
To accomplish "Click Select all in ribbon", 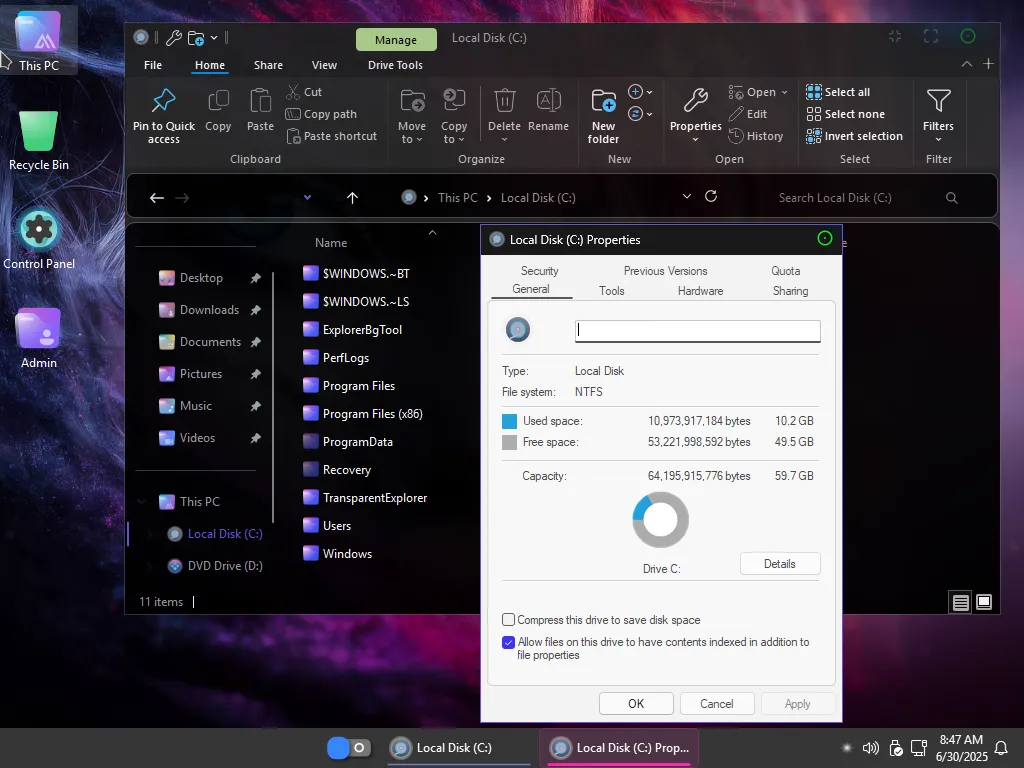I will point(838,92).
